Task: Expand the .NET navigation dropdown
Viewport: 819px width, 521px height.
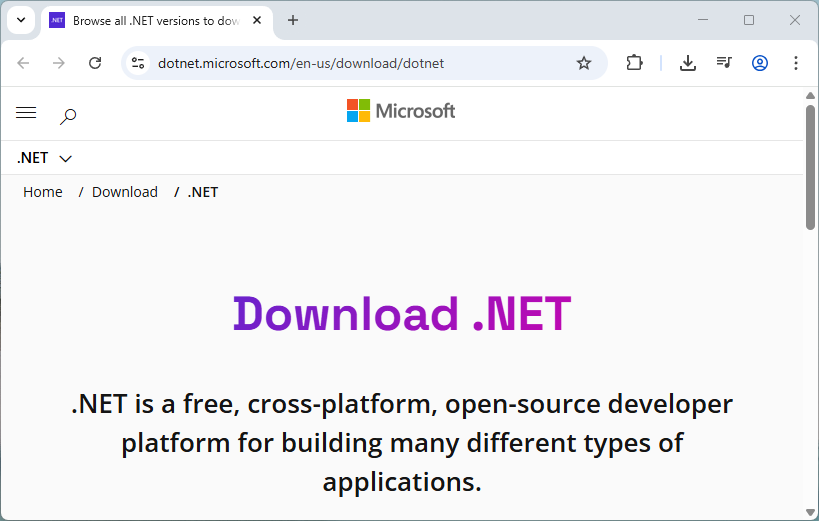Action: pyautogui.click(x=44, y=158)
